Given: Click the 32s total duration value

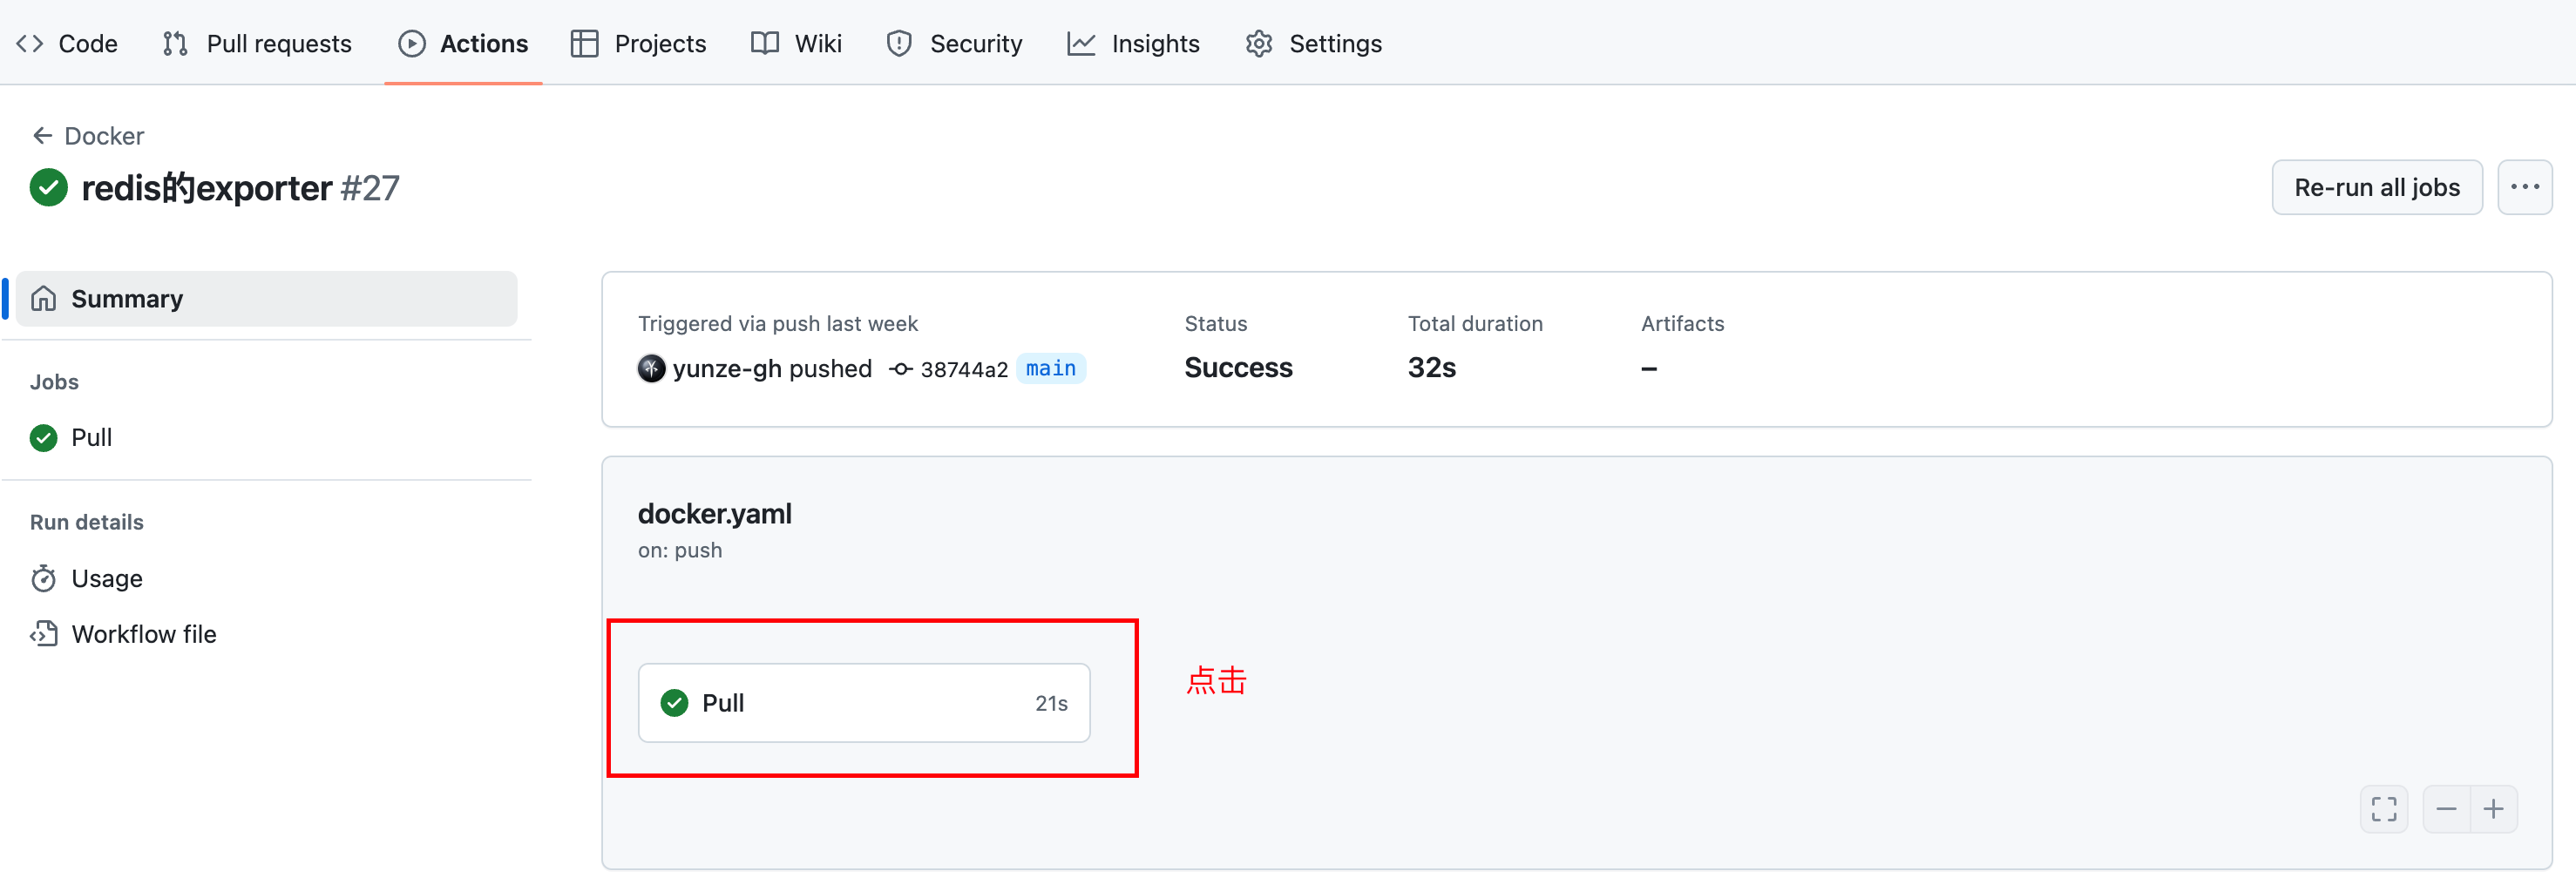Looking at the screenshot, I should (1431, 367).
